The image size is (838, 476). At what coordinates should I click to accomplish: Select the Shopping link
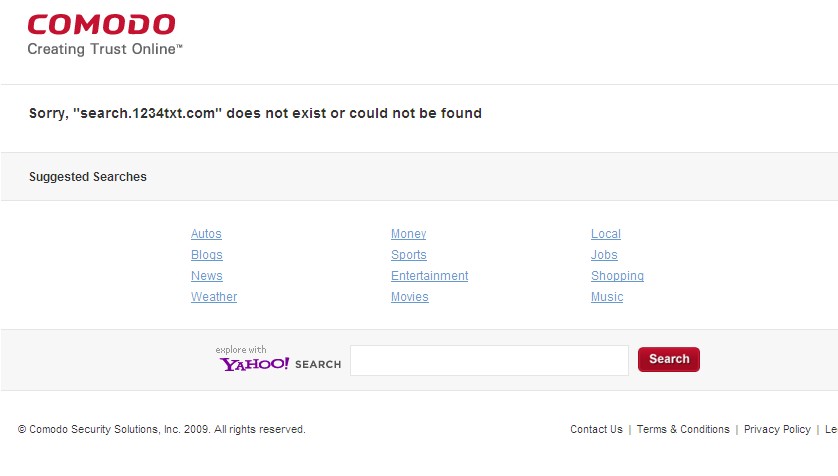point(617,276)
